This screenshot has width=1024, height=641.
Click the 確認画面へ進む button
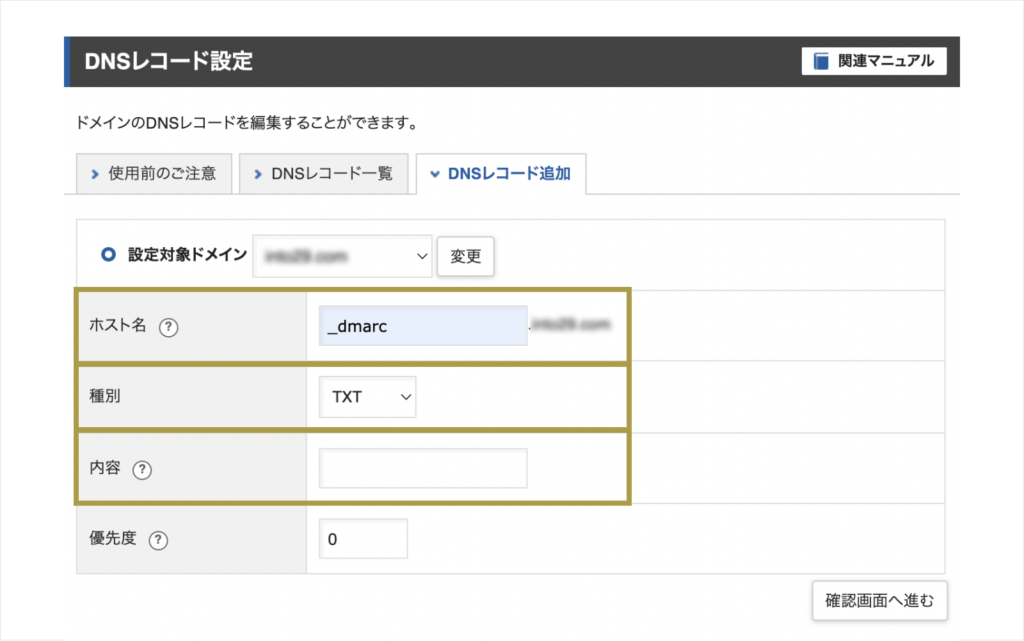click(880, 601)
